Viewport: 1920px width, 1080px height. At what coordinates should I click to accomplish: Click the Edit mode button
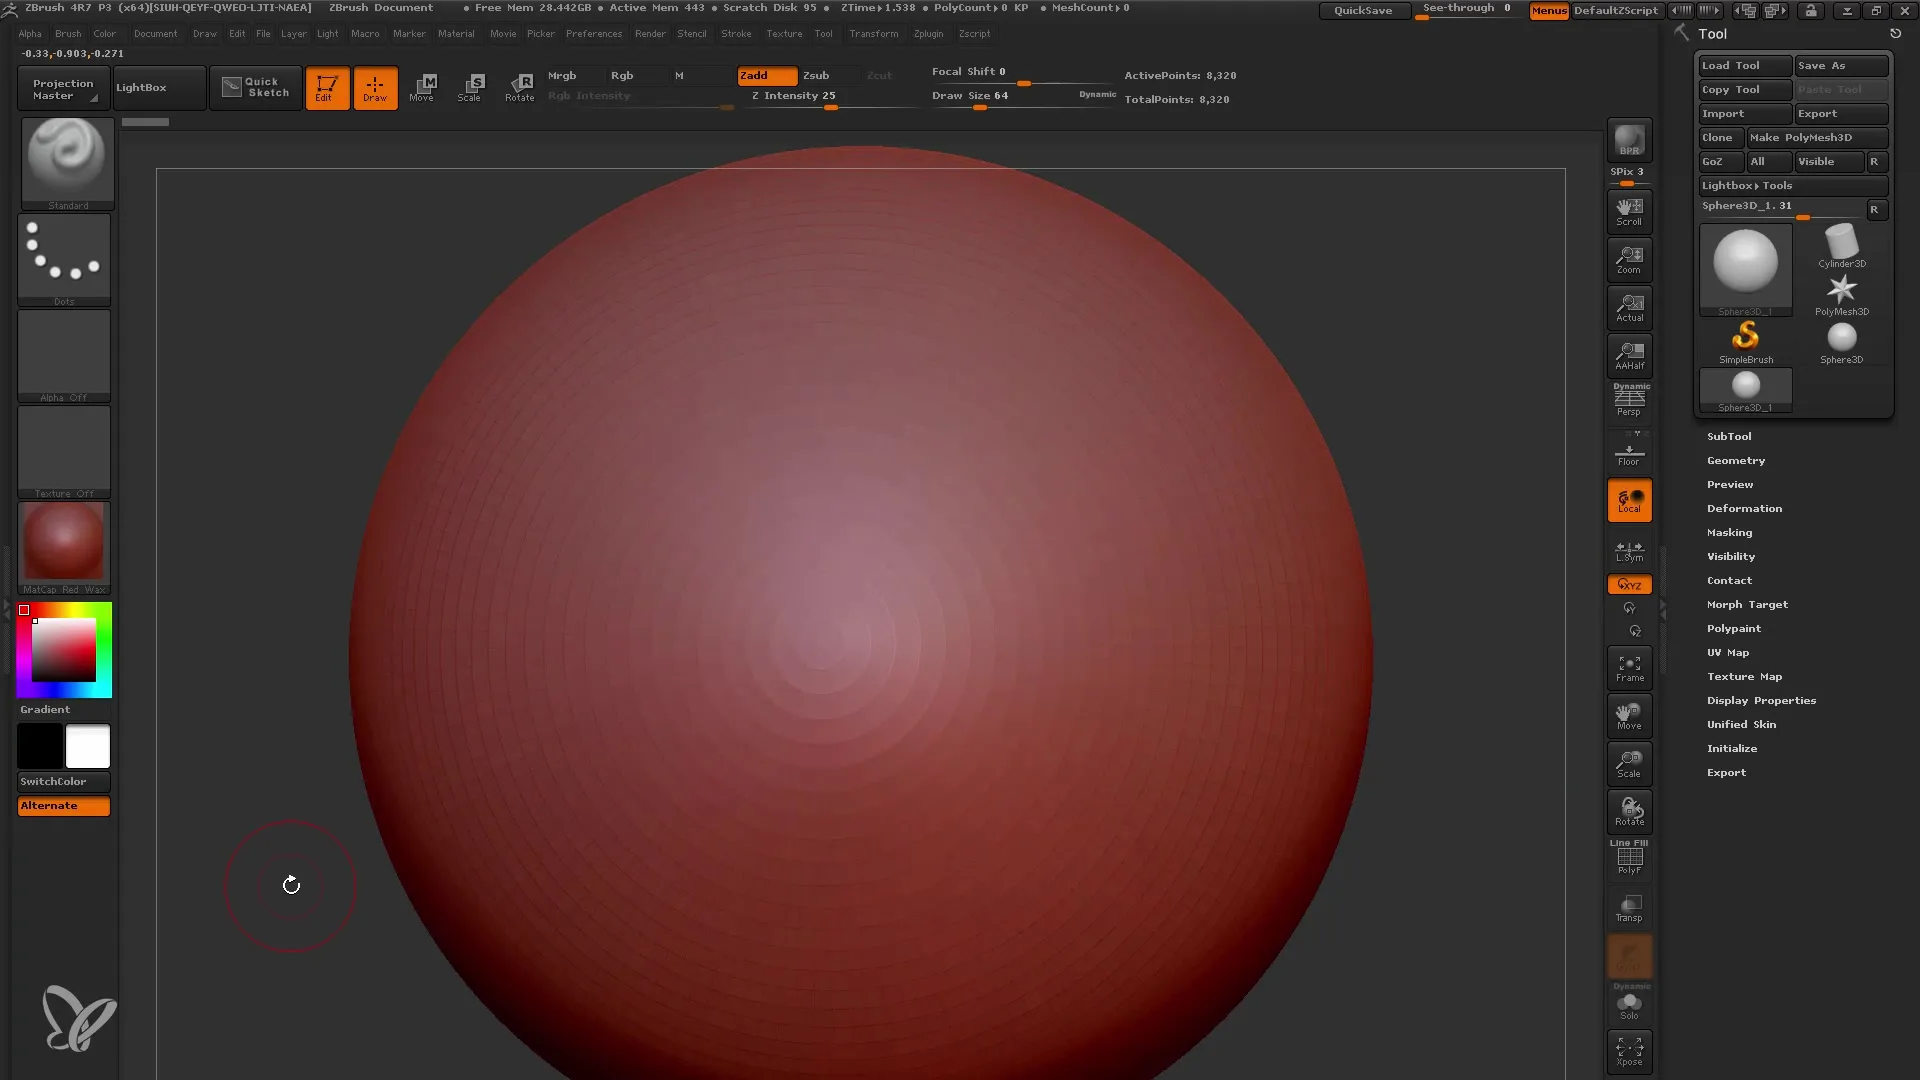326,87
